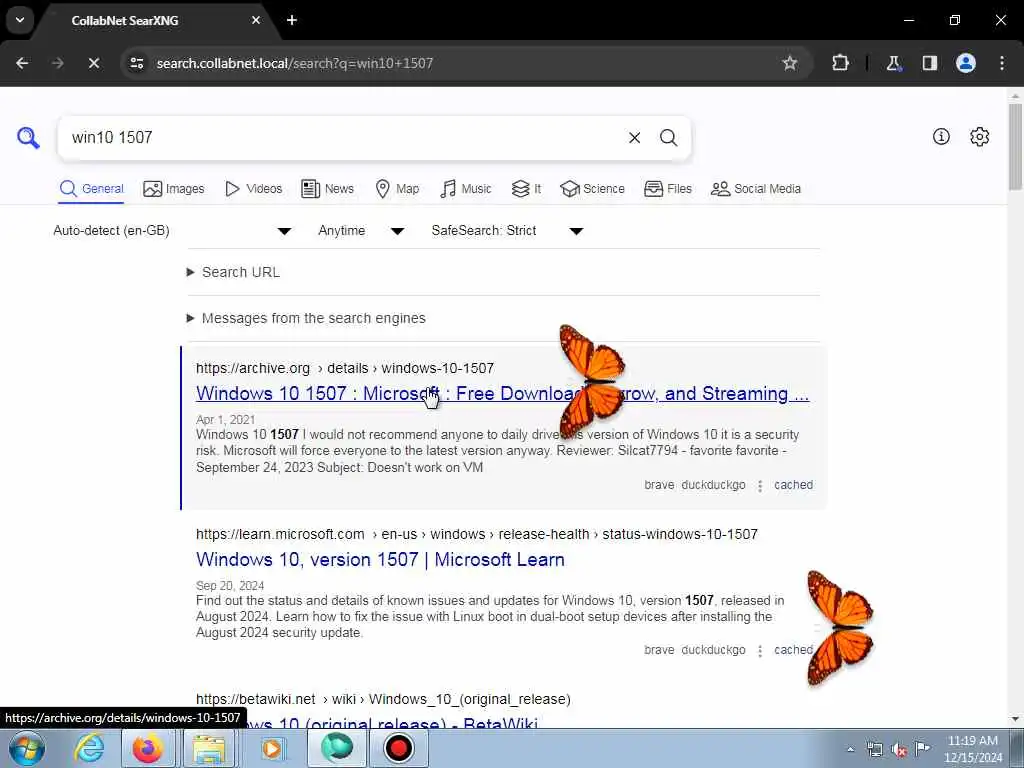This screenshot has height=768, width=1024.
Task: Go back with the browser back arrow
Action: pos(22,63)
